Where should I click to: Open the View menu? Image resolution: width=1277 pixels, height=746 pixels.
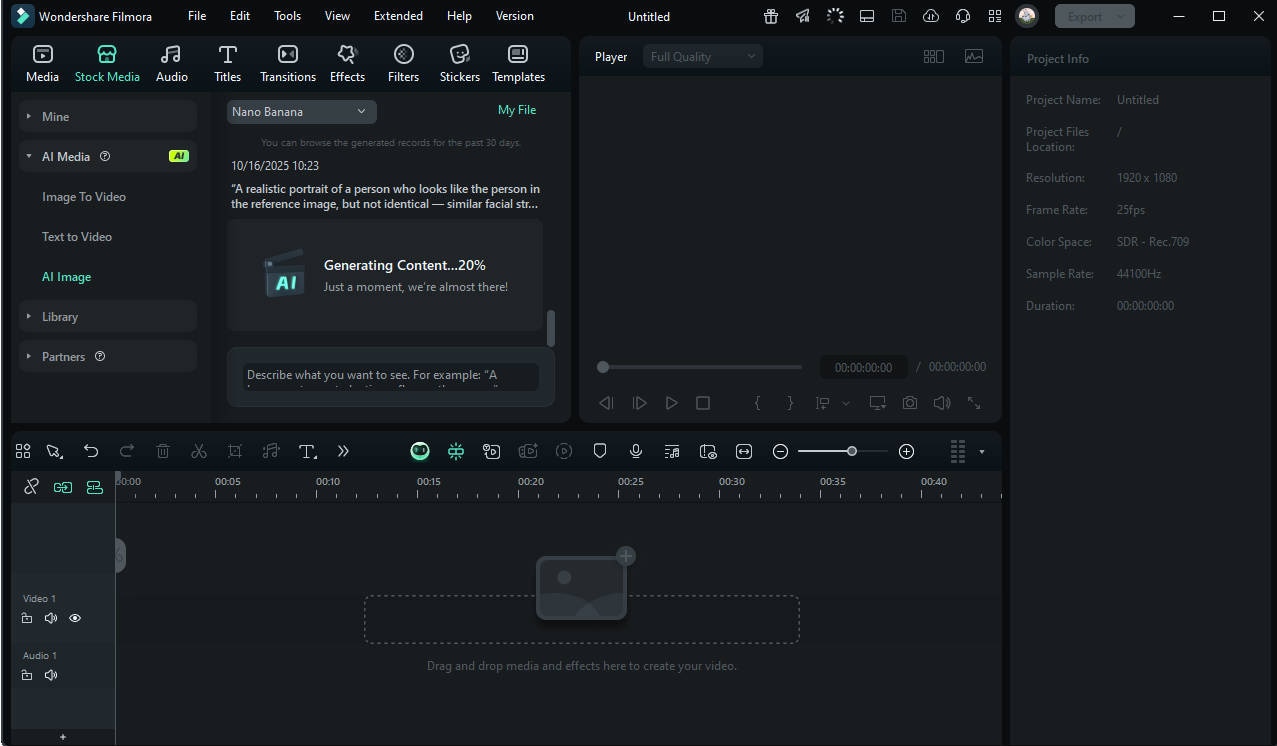[338, 16]
